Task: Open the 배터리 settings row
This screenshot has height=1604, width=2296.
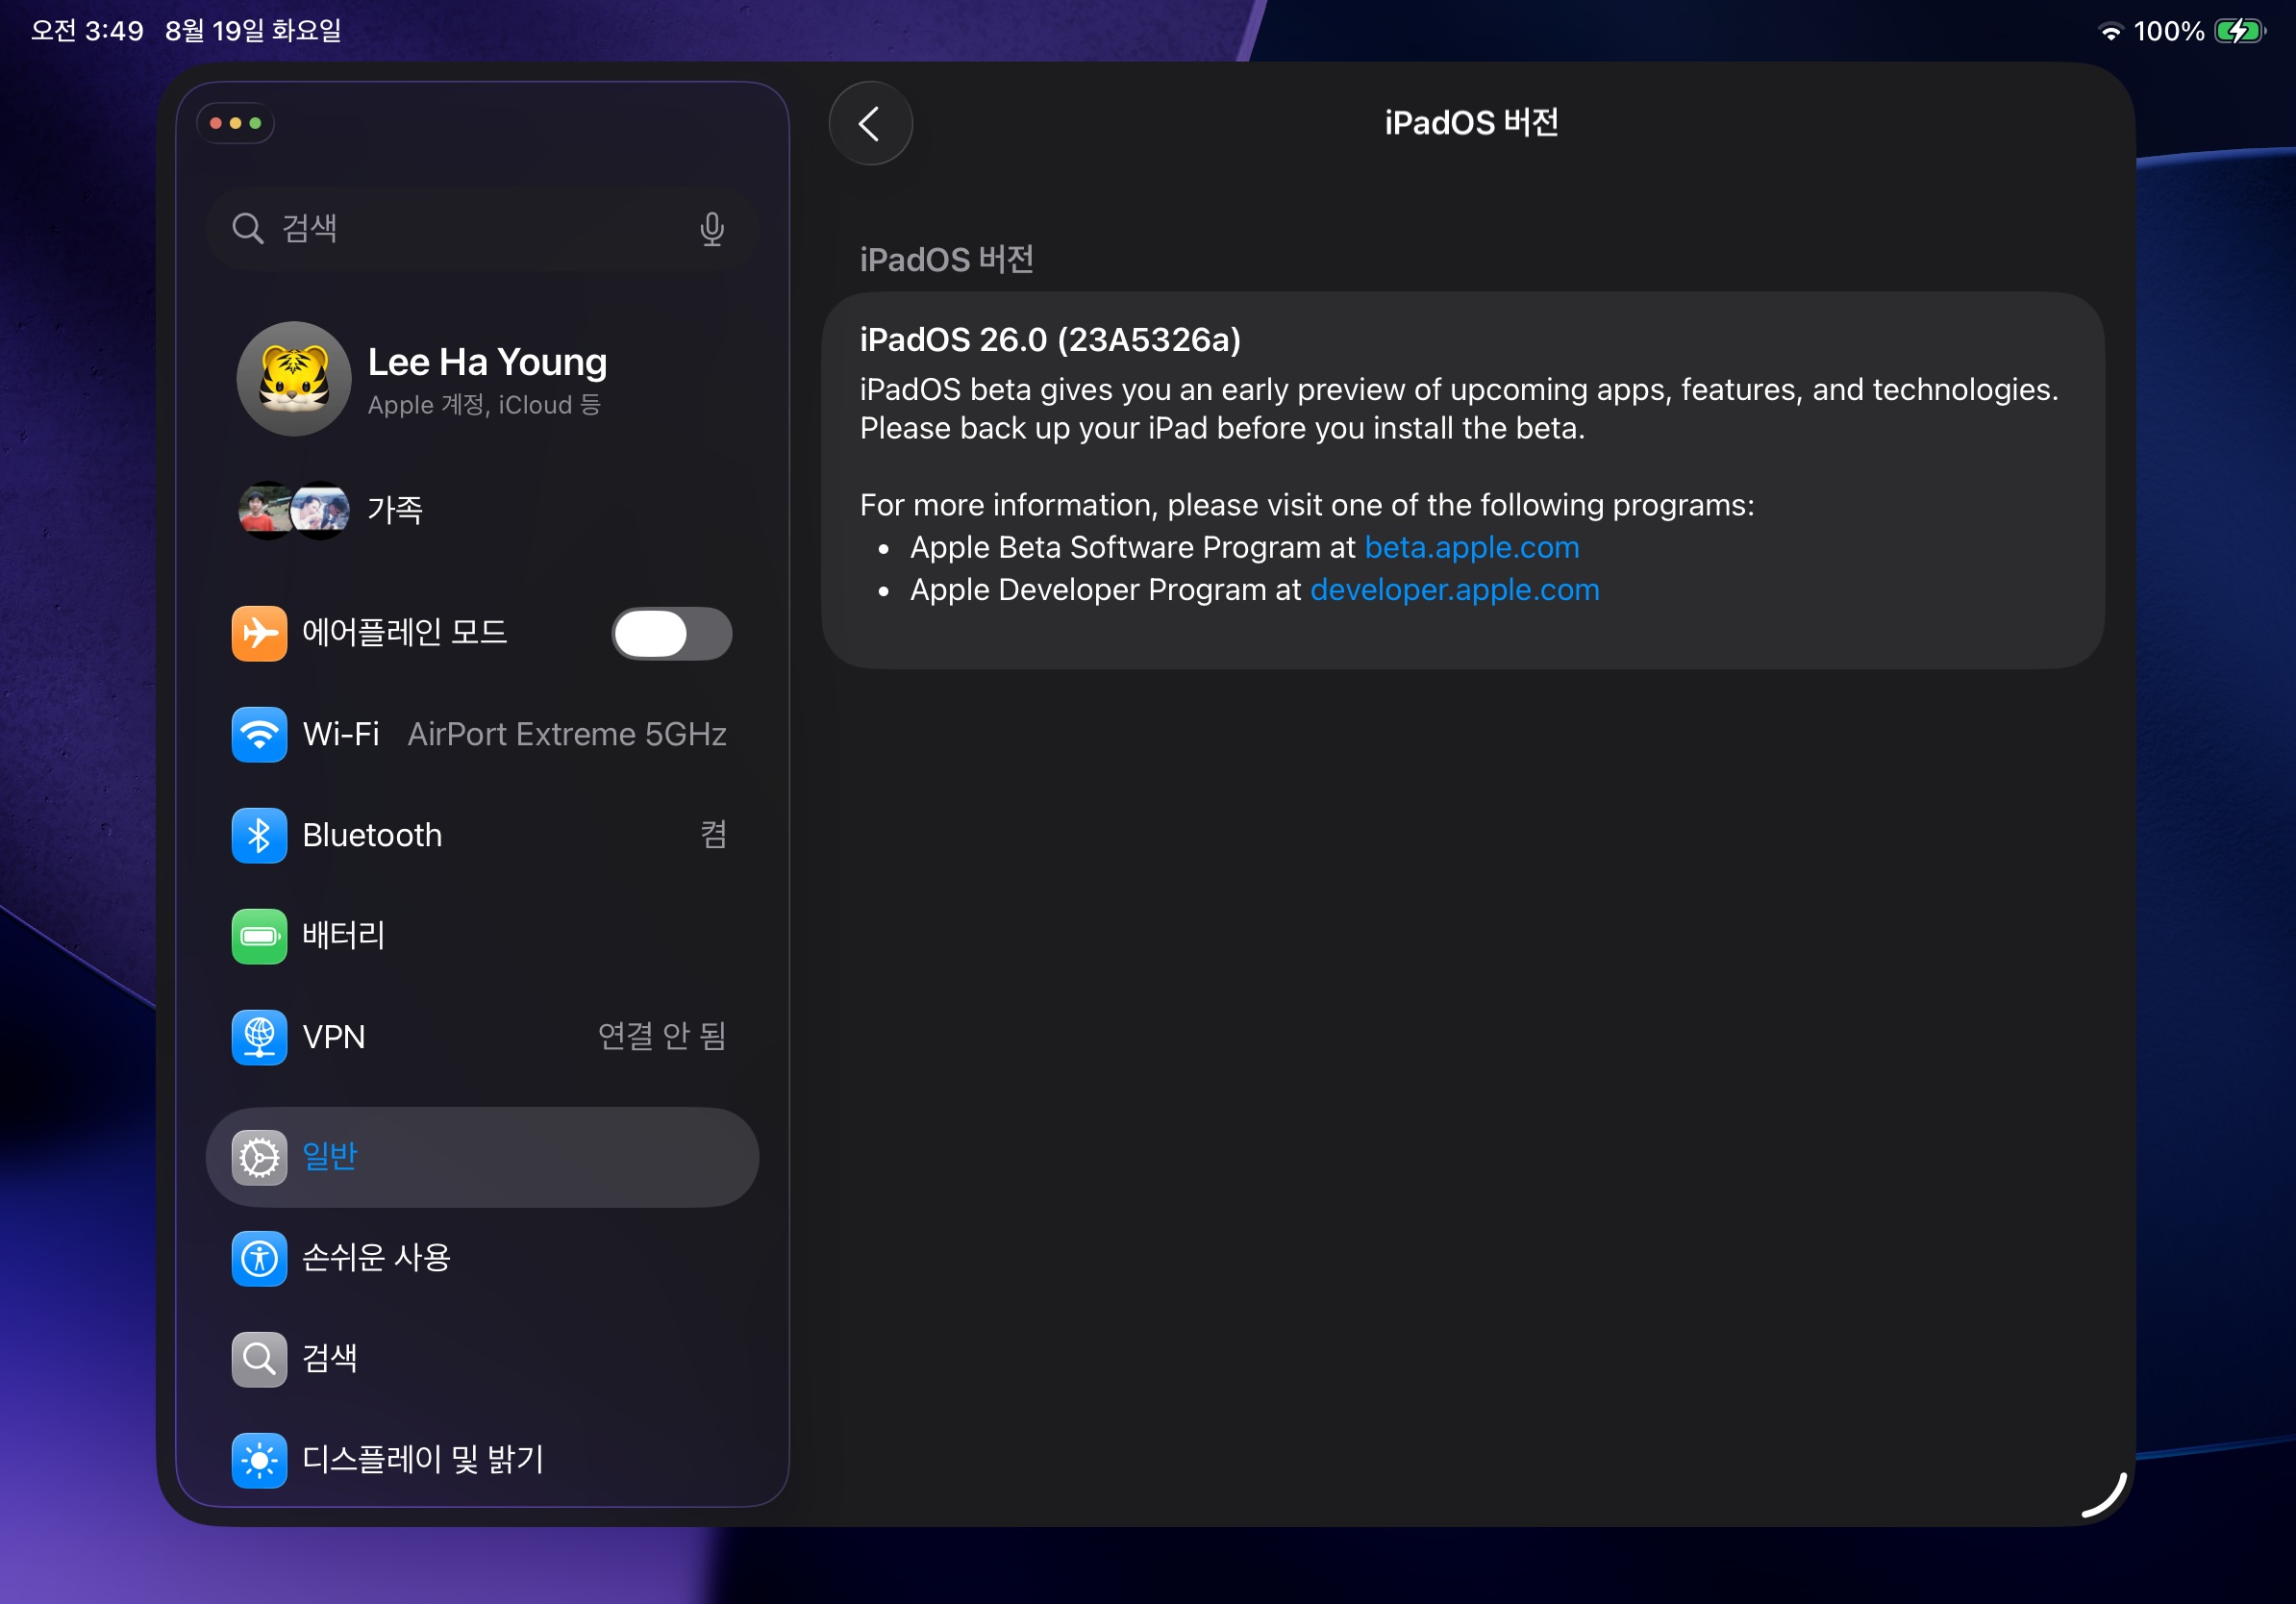Action: (x=482, y=936)
